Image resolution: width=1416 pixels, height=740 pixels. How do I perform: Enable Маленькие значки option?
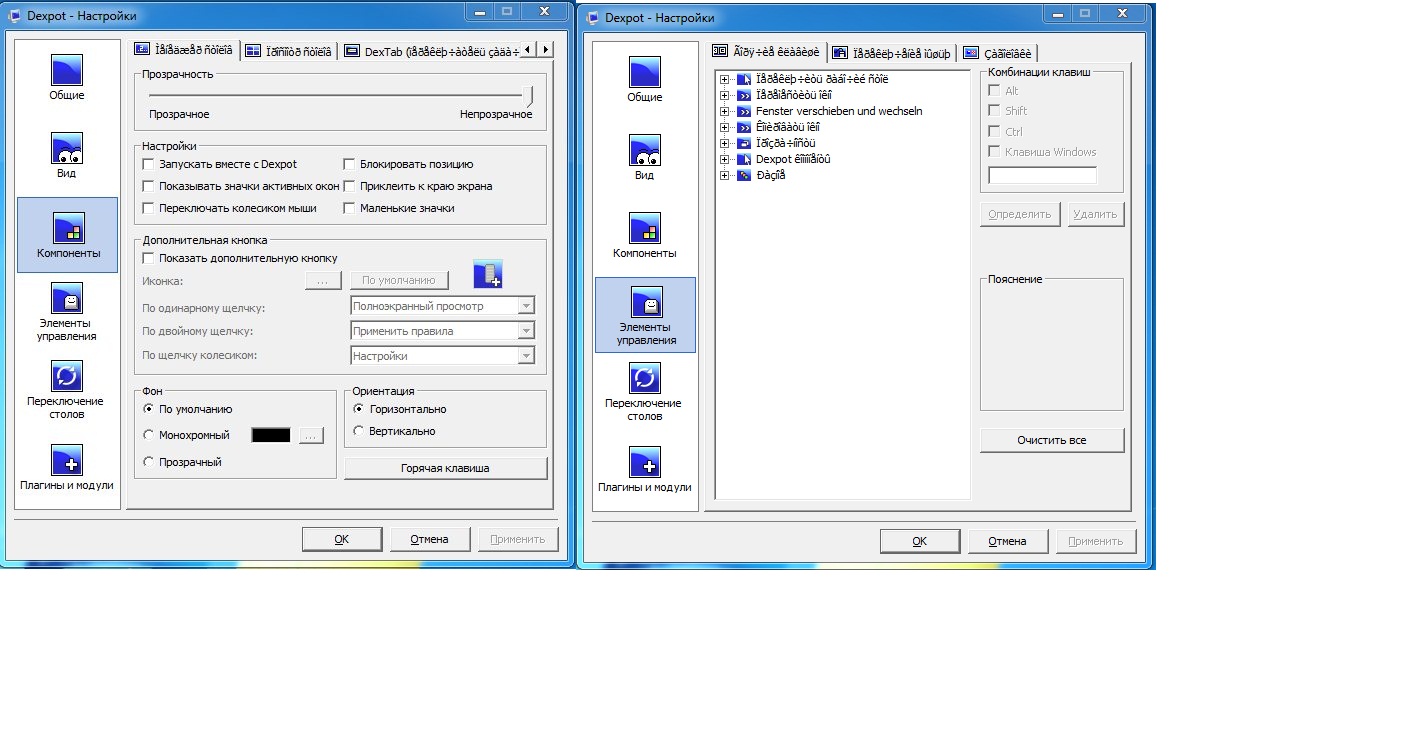tap(349, 208)
